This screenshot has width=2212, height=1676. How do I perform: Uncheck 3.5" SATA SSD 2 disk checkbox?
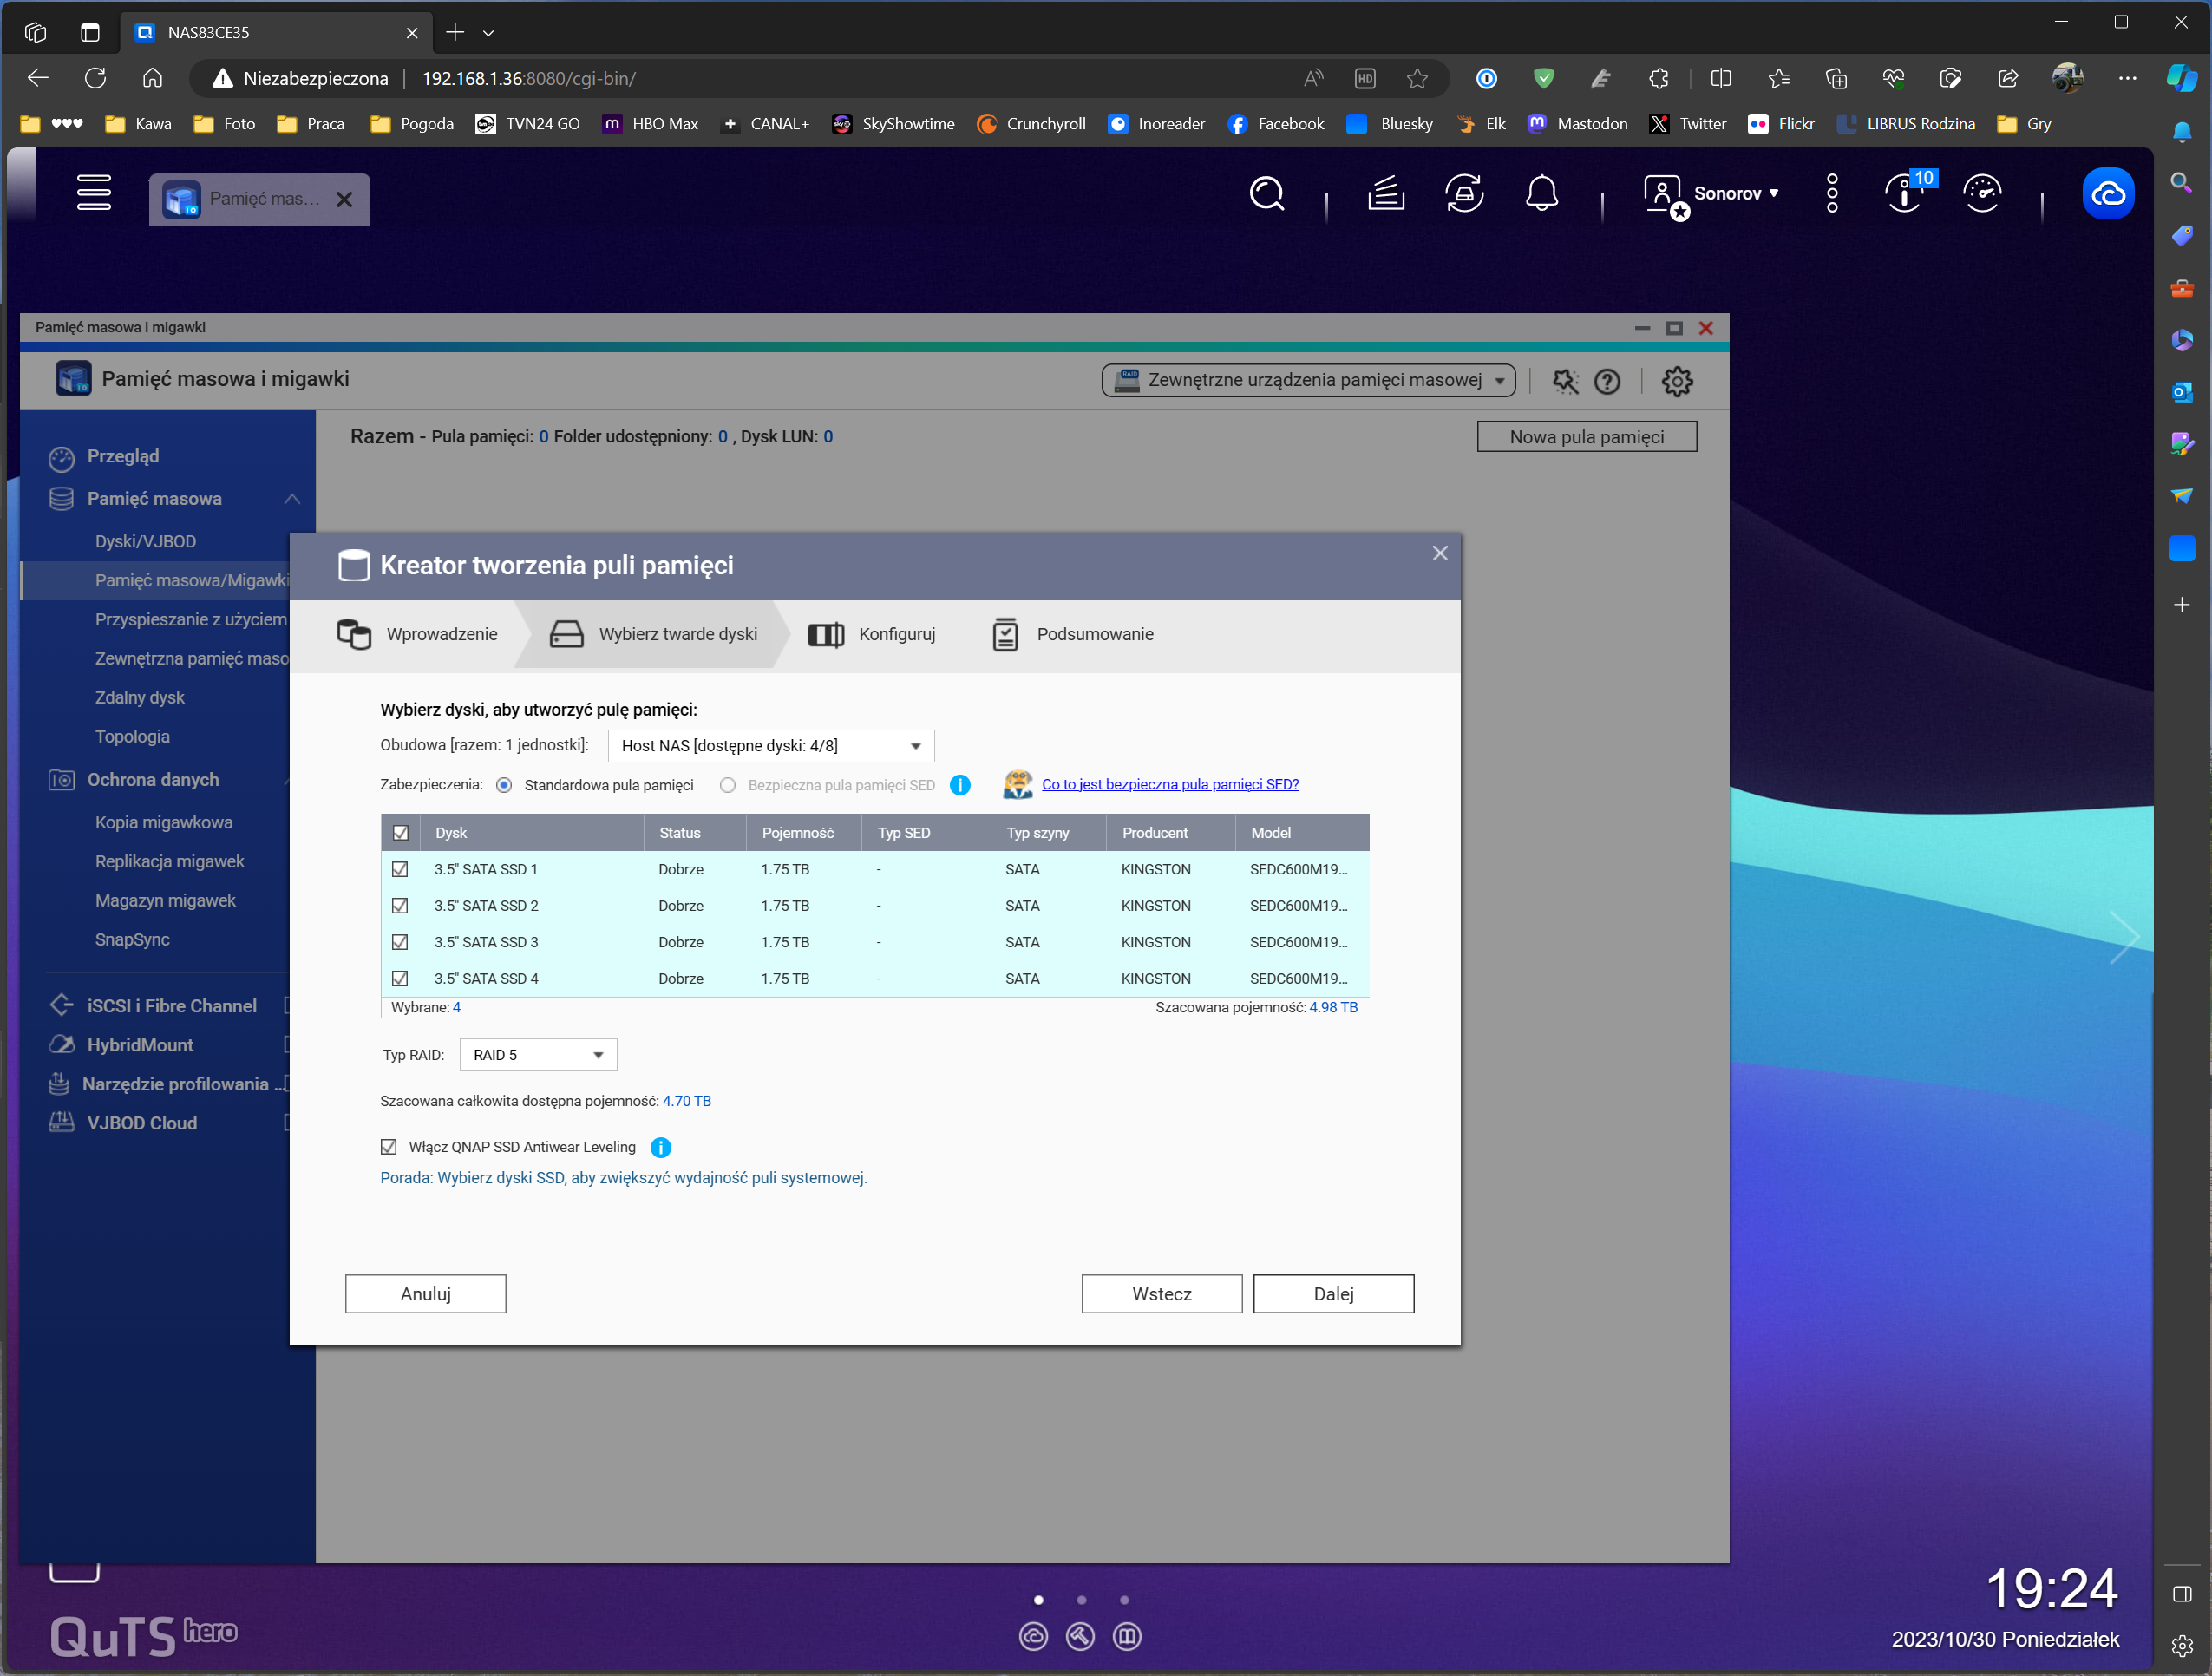tap(400, 906)
